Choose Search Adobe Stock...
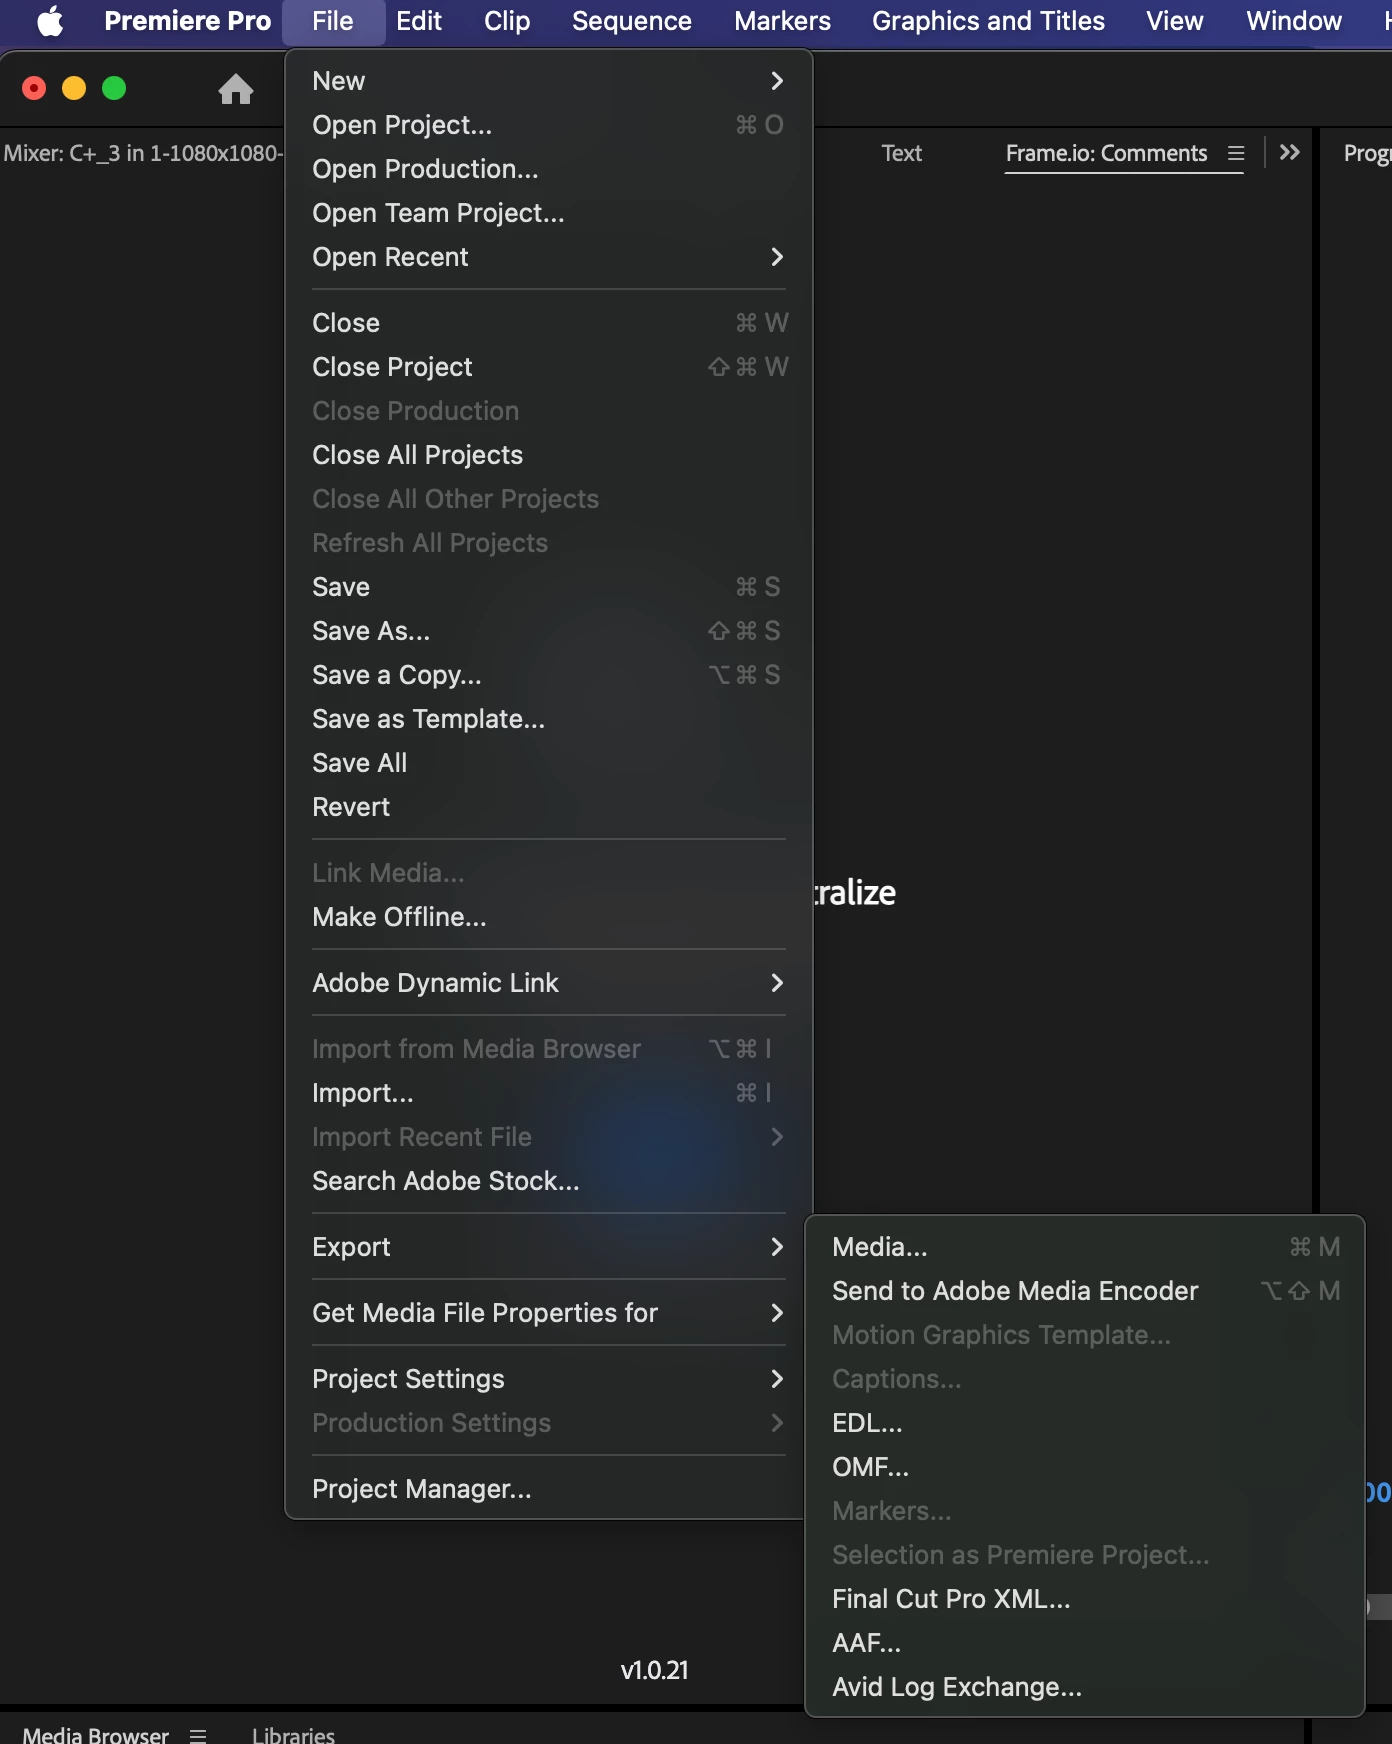Screen dimensions: 1392x1744 coord(548,1181)
